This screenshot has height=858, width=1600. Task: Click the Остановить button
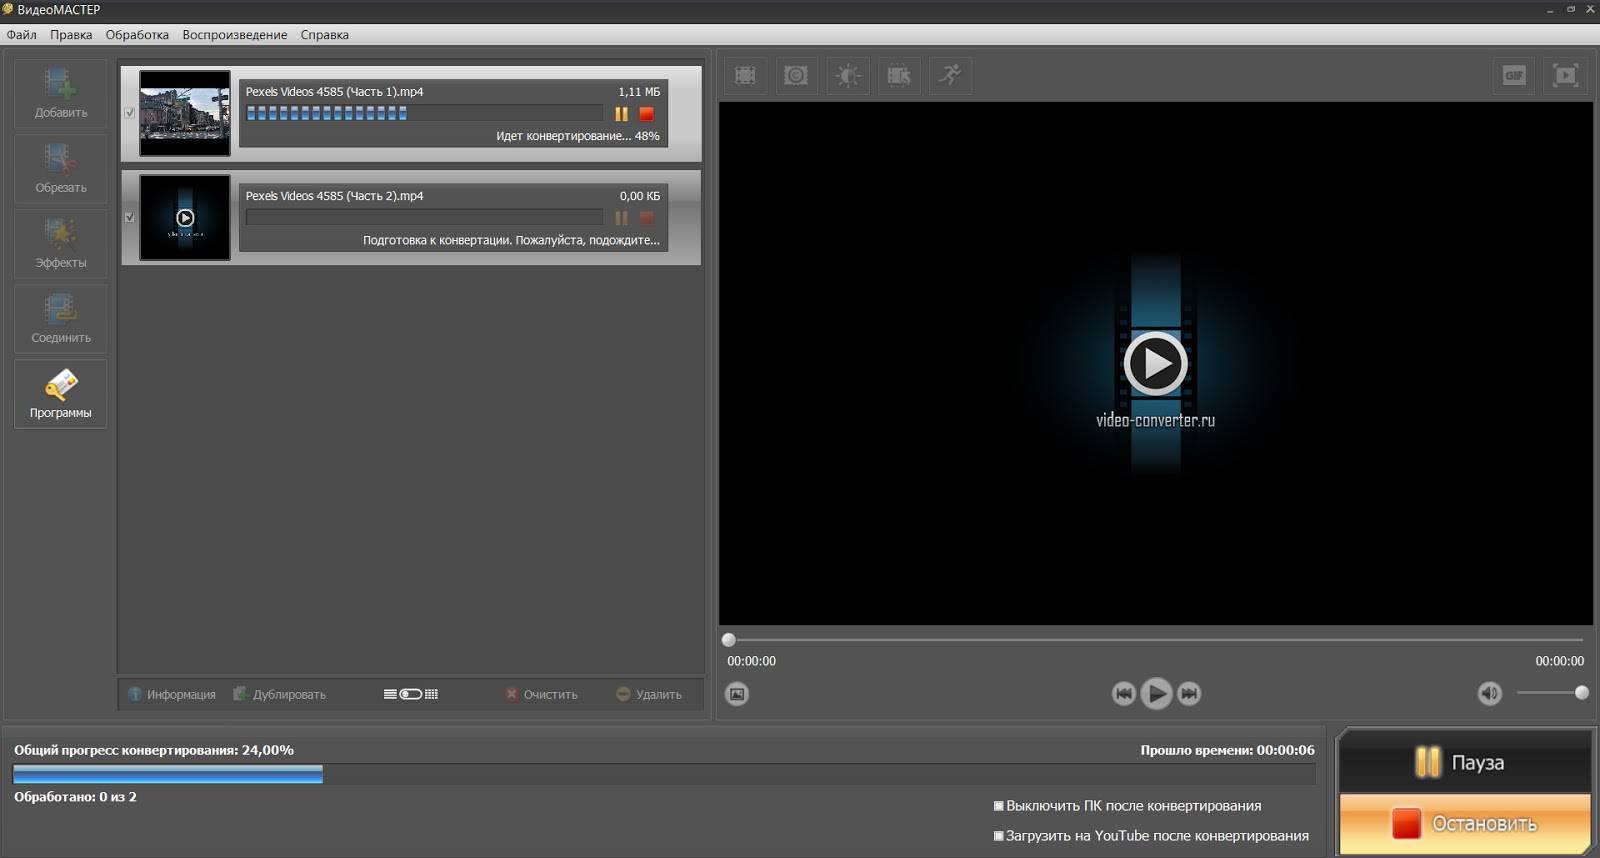coord(1464,823)
